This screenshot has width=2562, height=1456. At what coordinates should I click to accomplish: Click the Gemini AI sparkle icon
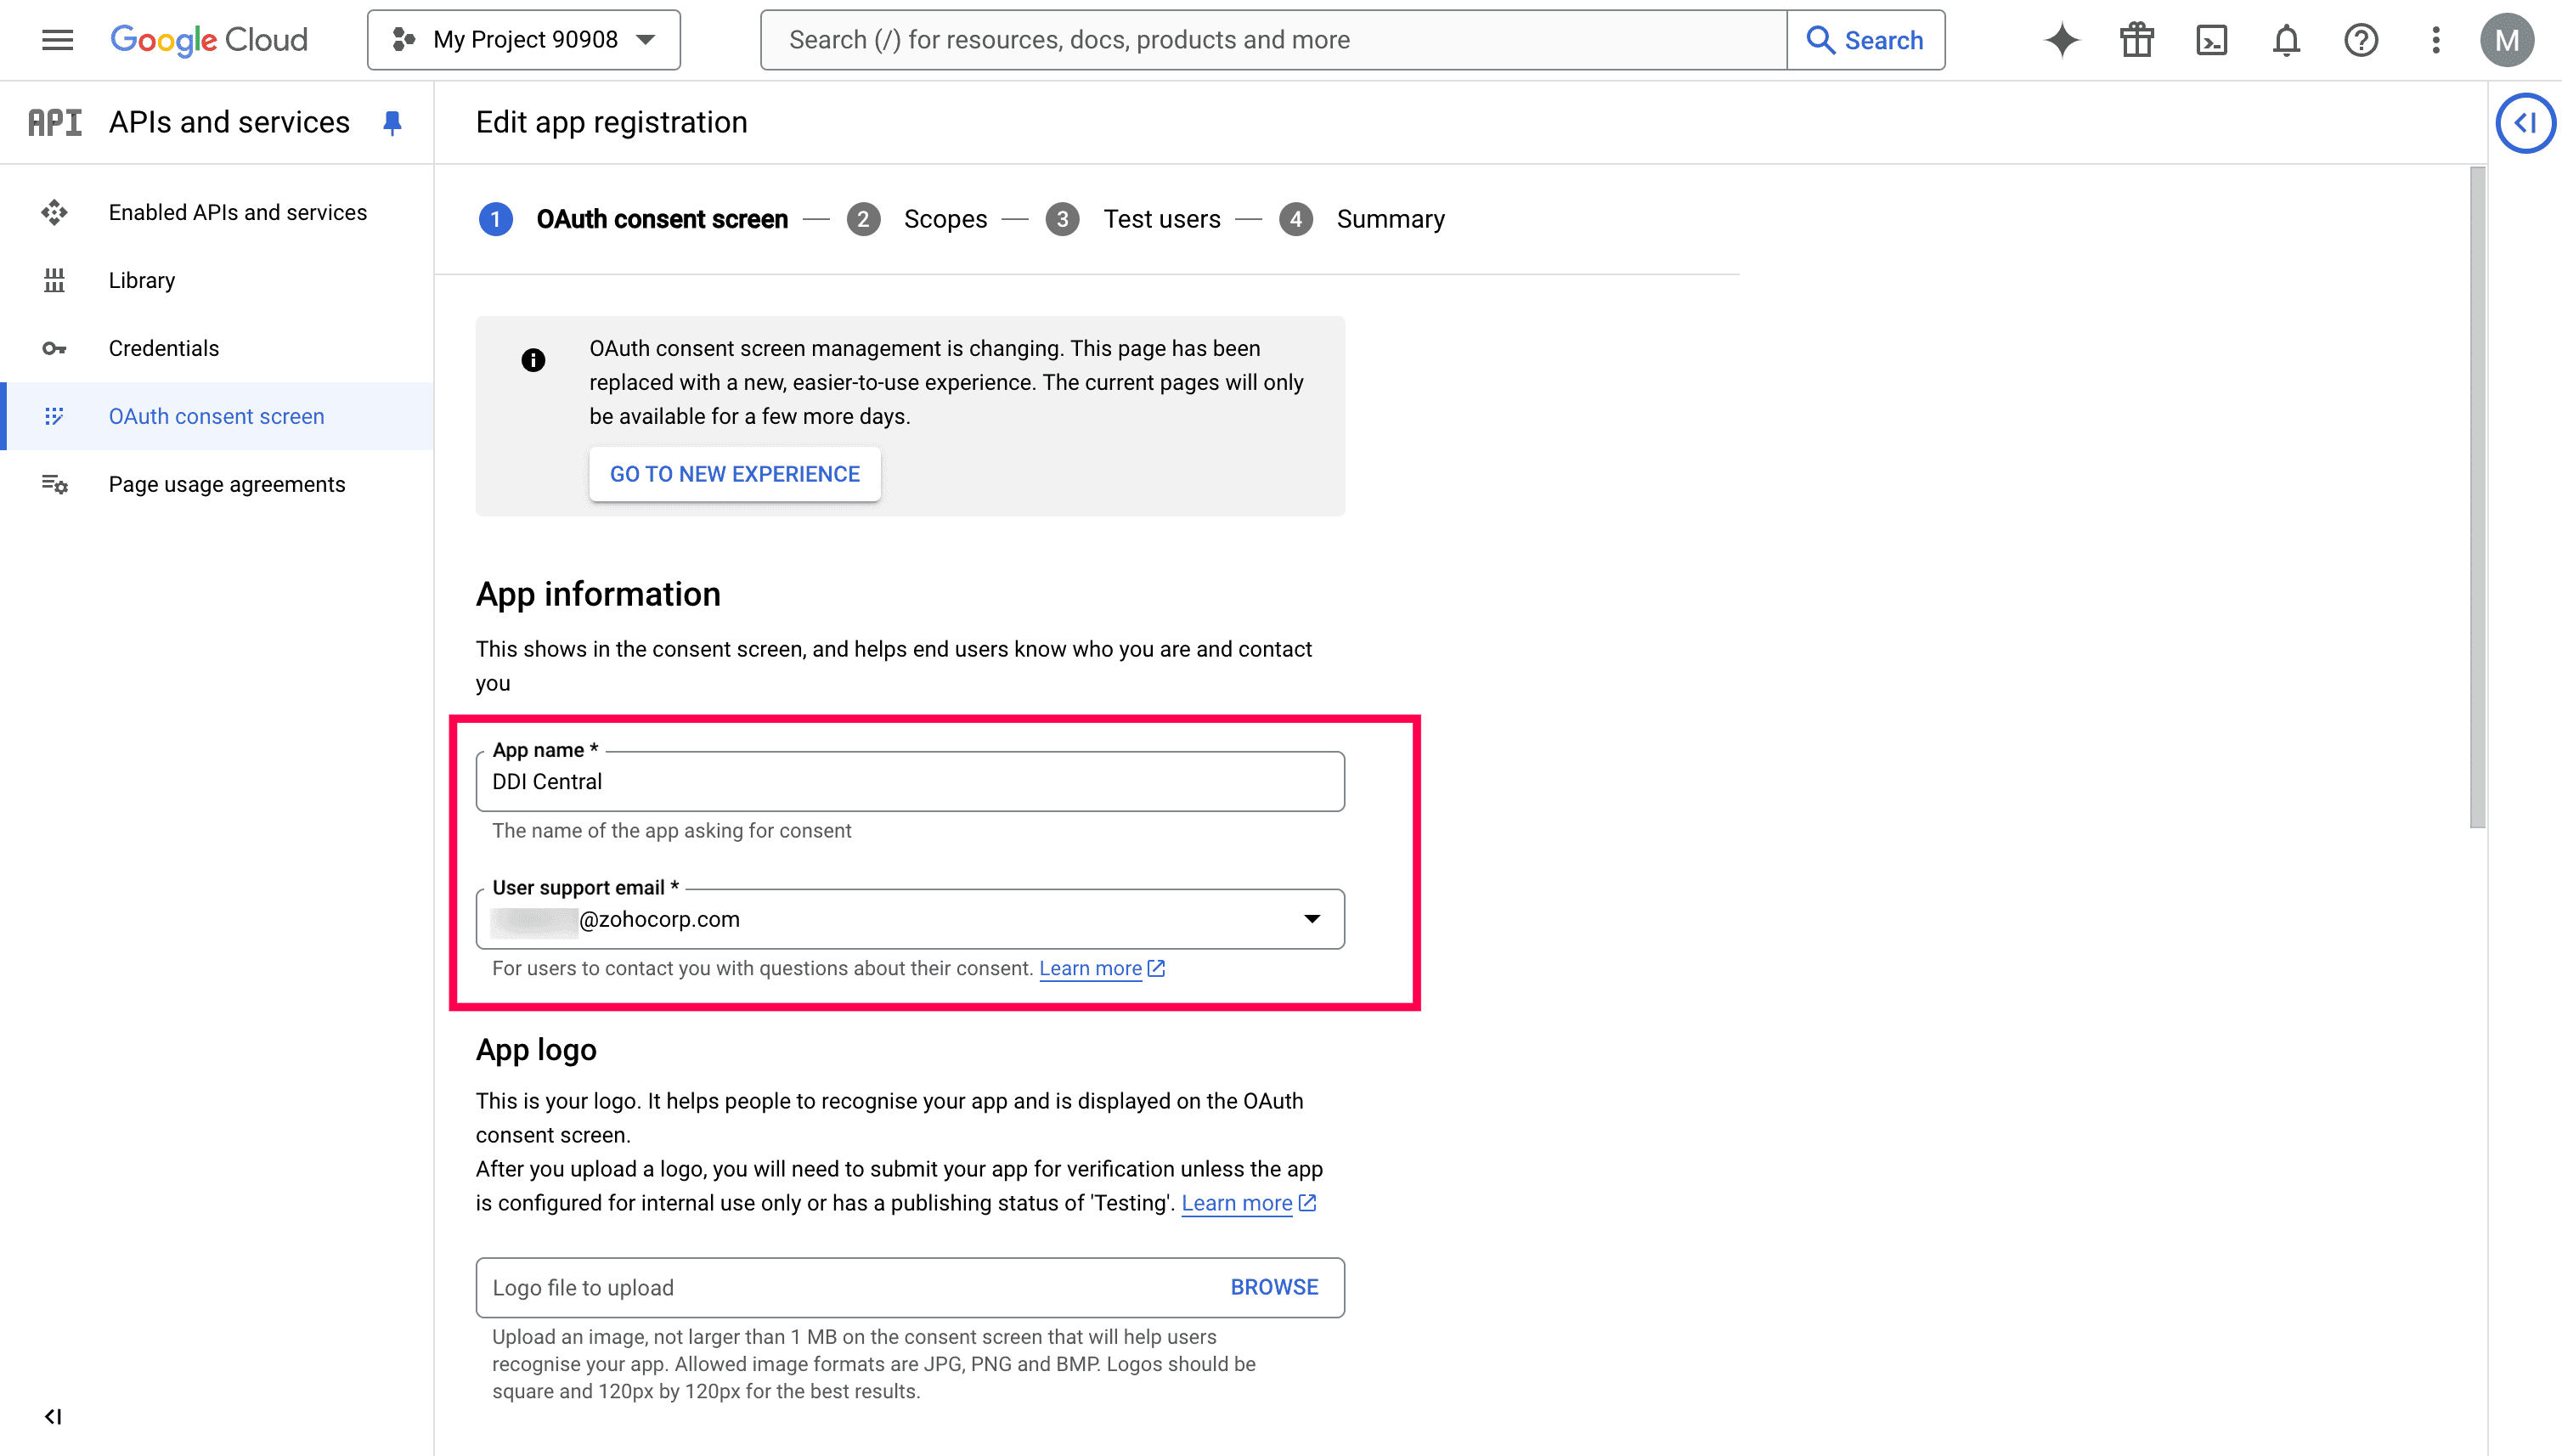(x=2061, y=40)
